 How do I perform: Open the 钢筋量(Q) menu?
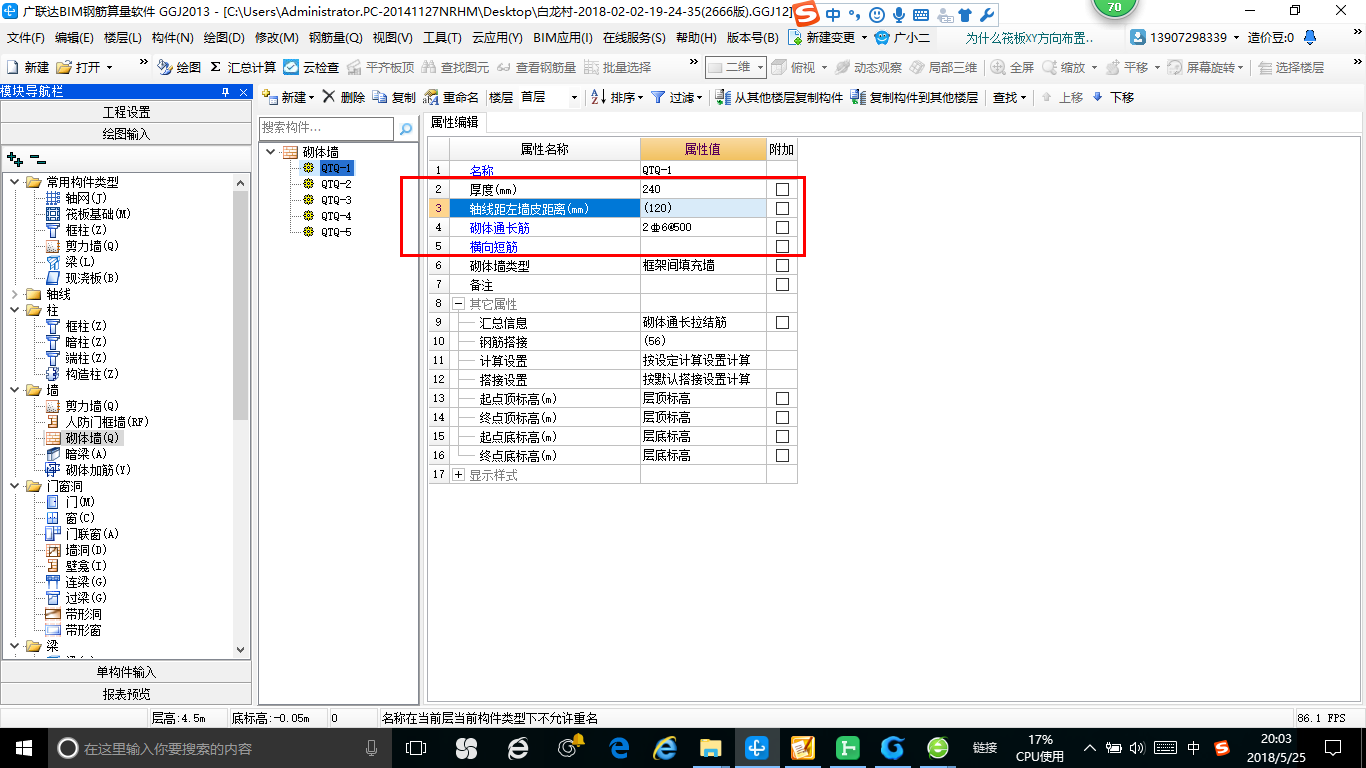tap(335, 38)
